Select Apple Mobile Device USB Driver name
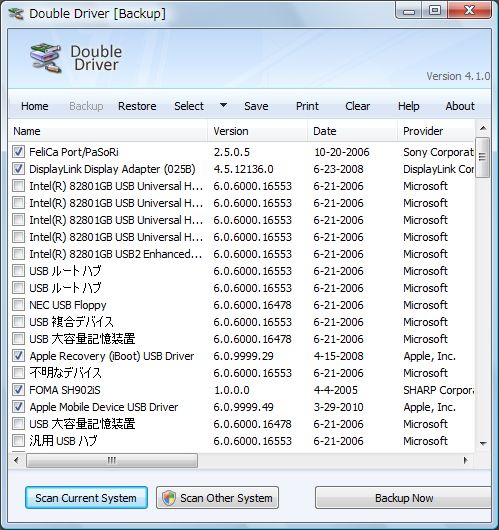Screen dimensions: 499x530 104,407
